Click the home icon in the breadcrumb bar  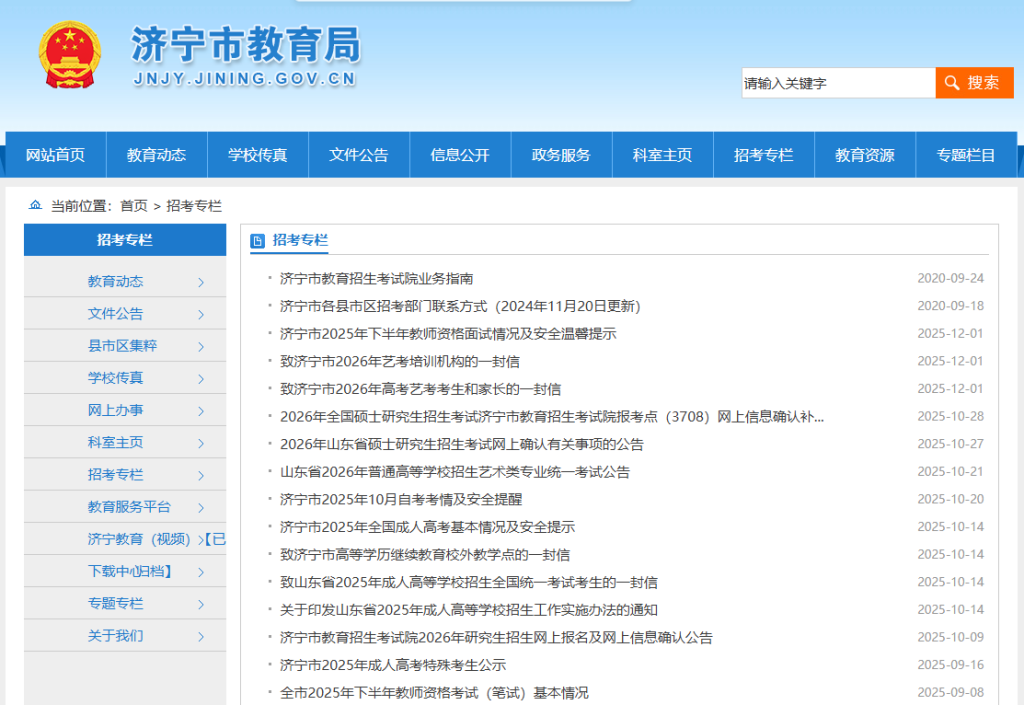(35, 206)
